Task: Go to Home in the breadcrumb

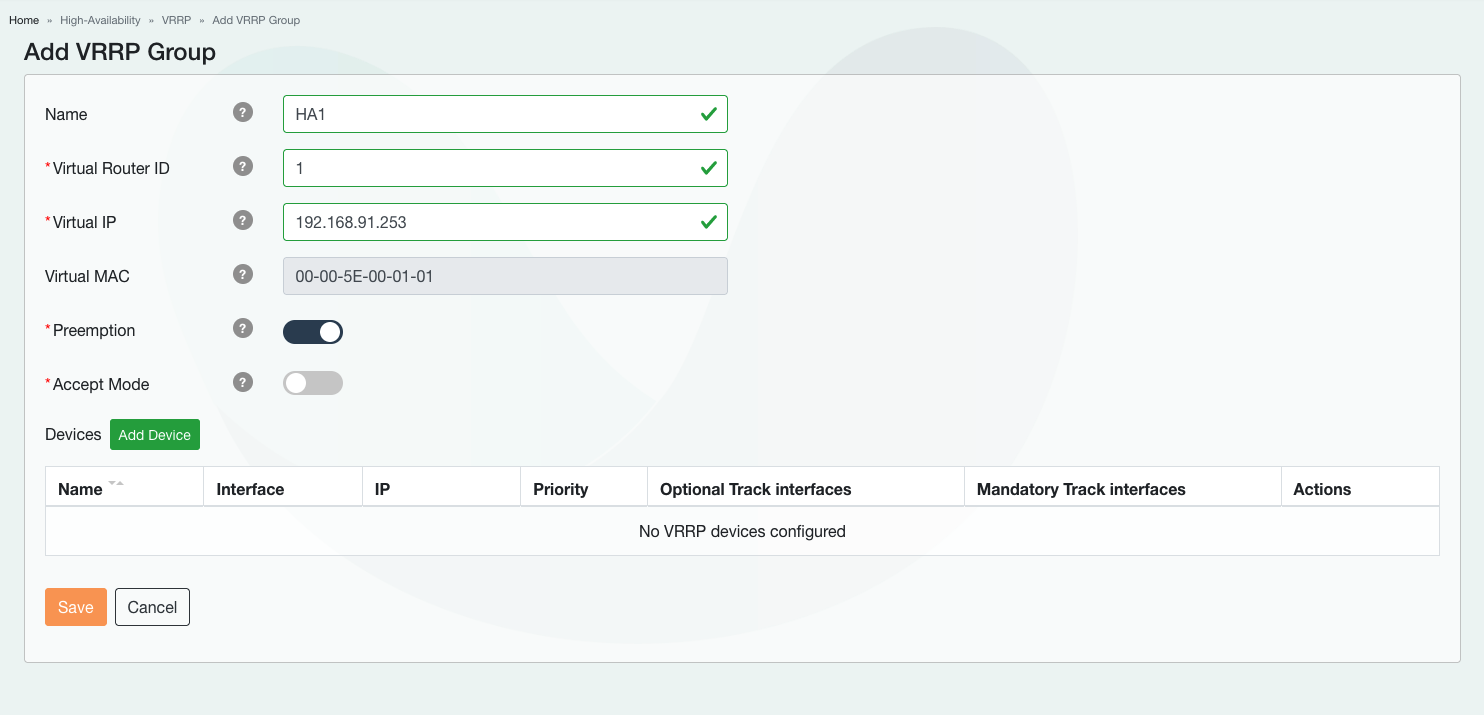Action: pyautogui.click(x=24, y=20)
